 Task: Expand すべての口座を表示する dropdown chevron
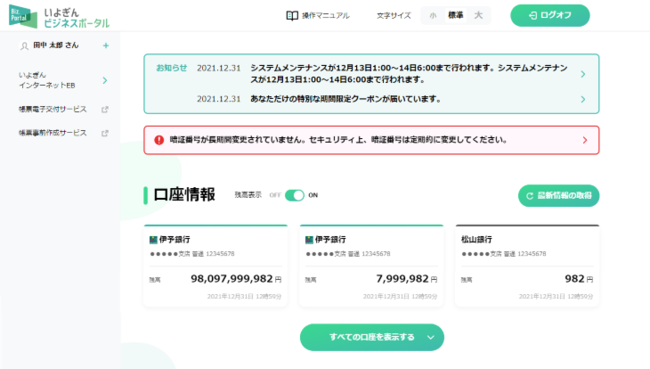[x=431, y=337]
